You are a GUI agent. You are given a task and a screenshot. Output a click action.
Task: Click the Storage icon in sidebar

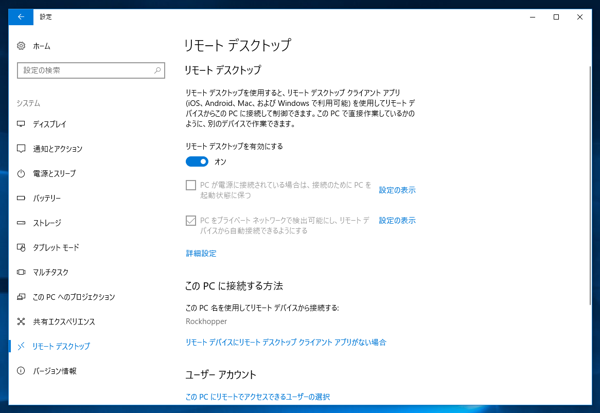point(21,222)
